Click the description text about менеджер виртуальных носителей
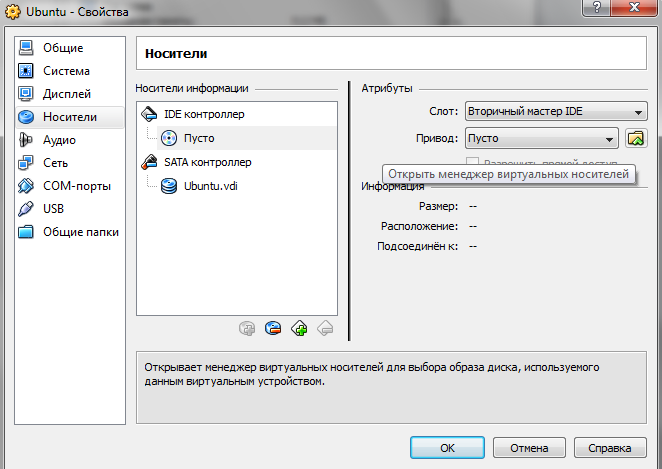Viewport: 662px width, 469px height. 372,374
